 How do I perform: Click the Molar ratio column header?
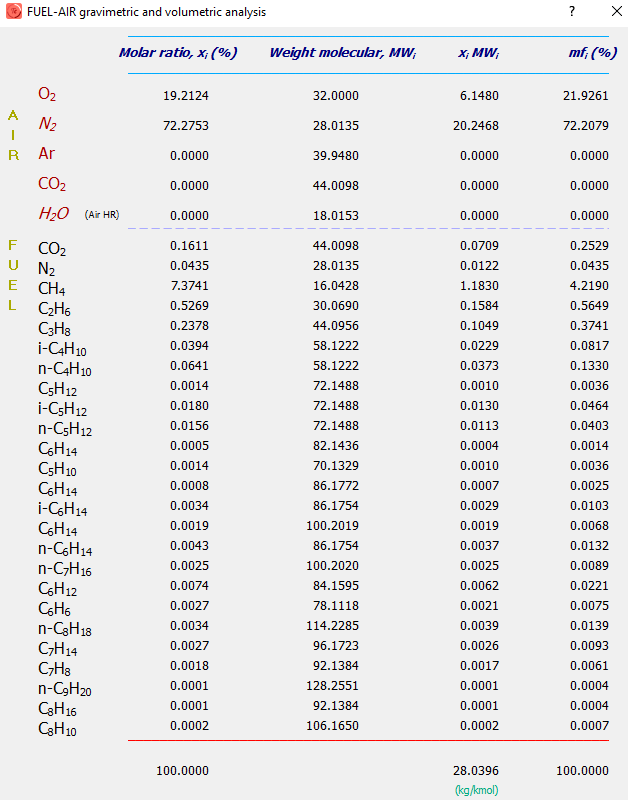(178, 53)
